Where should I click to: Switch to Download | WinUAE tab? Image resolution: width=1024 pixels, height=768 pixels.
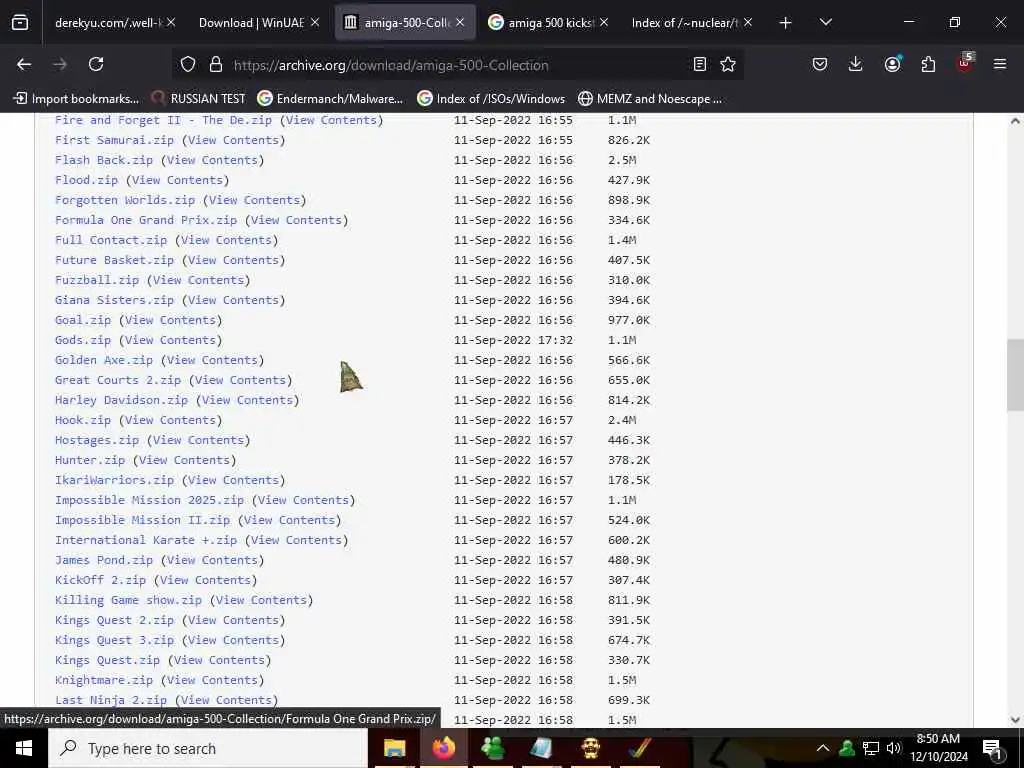click(x=251, y=23)
